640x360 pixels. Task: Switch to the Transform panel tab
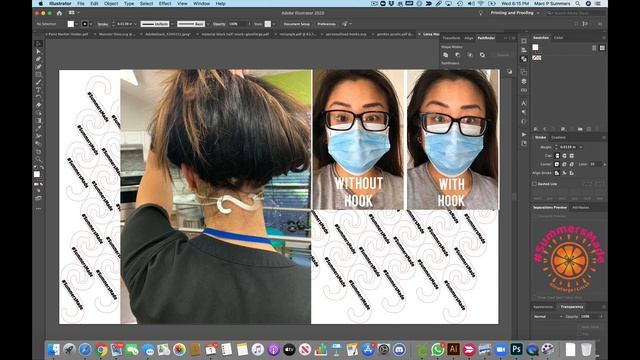tap(451, 38)
